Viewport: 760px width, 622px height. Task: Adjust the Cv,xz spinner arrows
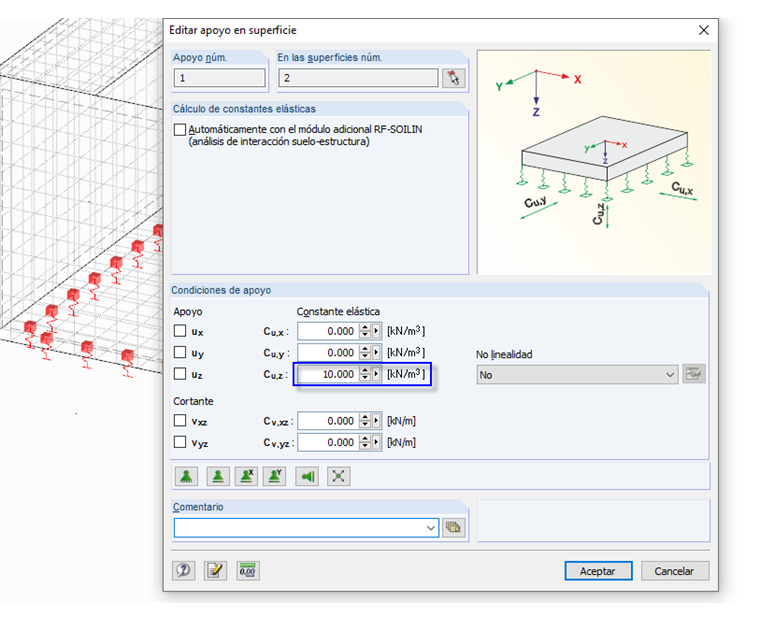tap(365, 421)
